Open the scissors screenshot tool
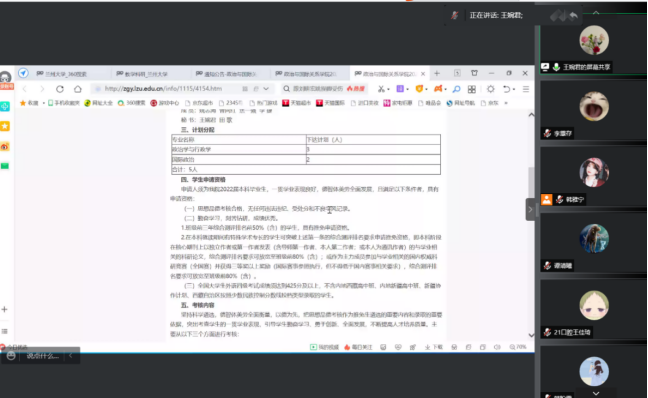This screenshot has height=398, width=648. click(x=381, y=89)
